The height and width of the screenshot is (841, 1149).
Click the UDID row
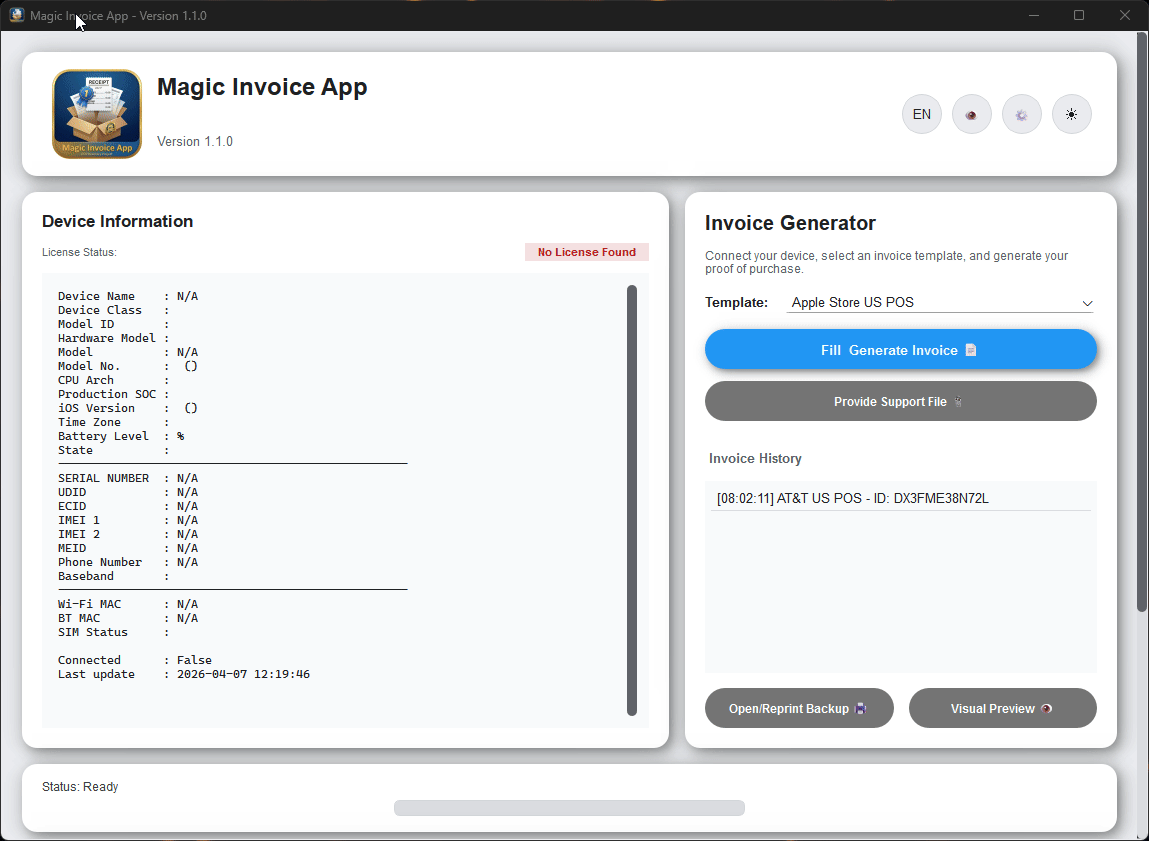(x=128, y=492)
